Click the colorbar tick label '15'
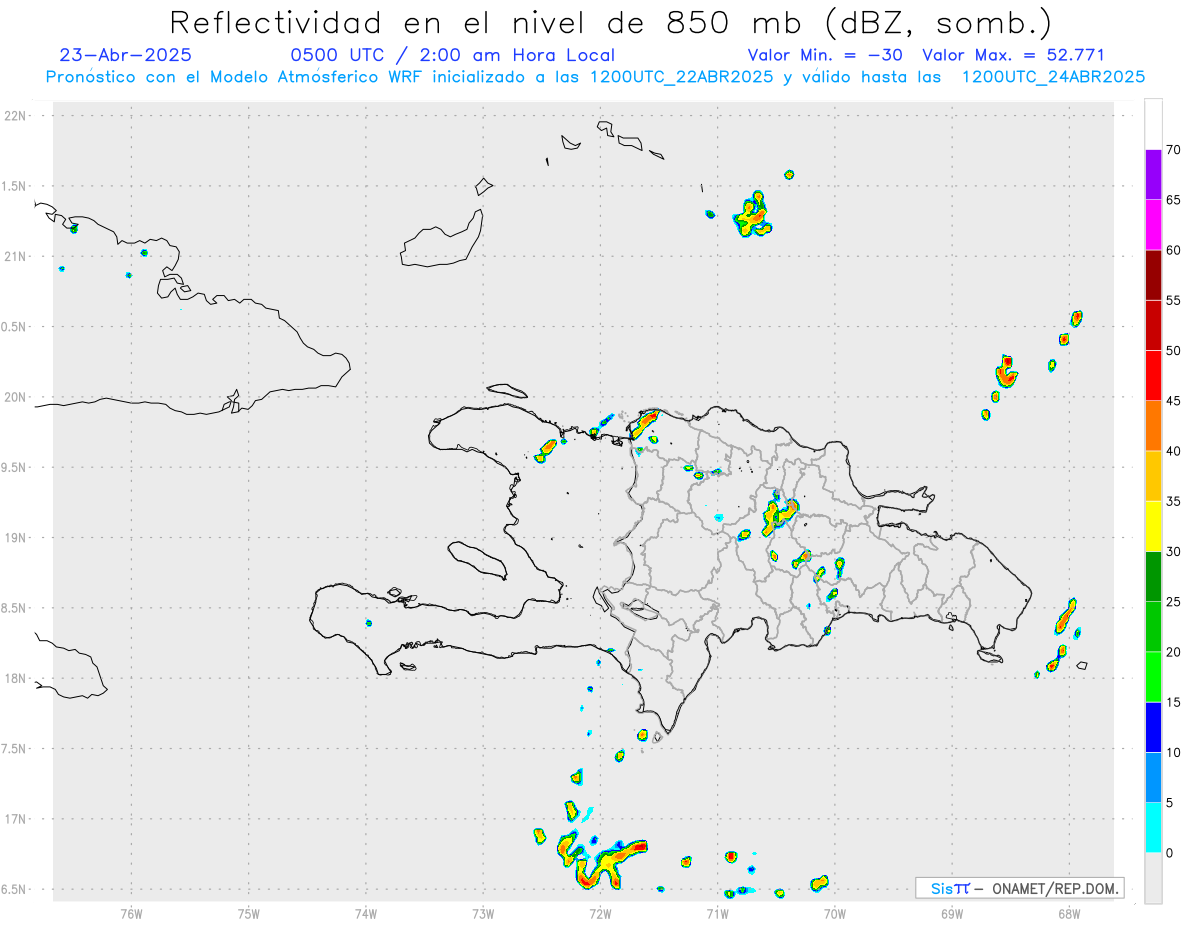The height and width of the screenshot is (927, 1200). tap(1174, 702)
